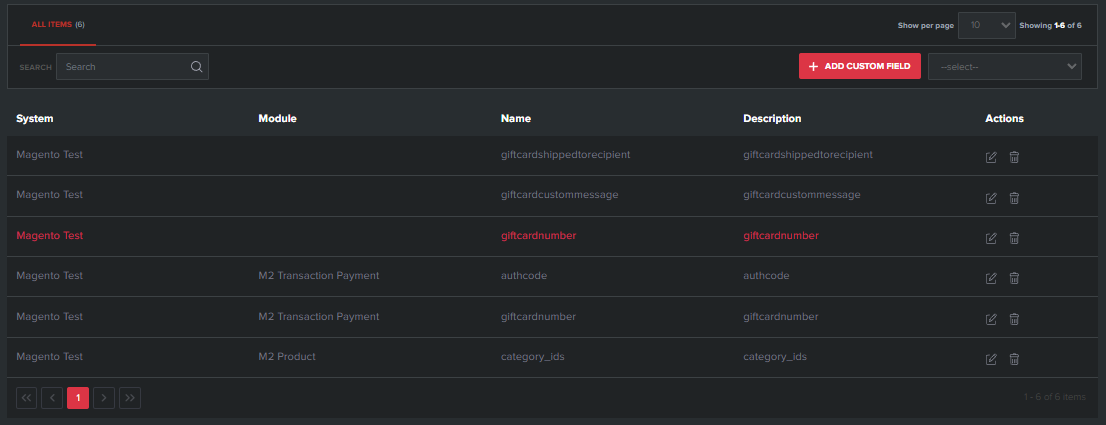This screenshot has height=425, width=1106.
Task: Delete the category_ids custom field
Action: click(1014, 359)
